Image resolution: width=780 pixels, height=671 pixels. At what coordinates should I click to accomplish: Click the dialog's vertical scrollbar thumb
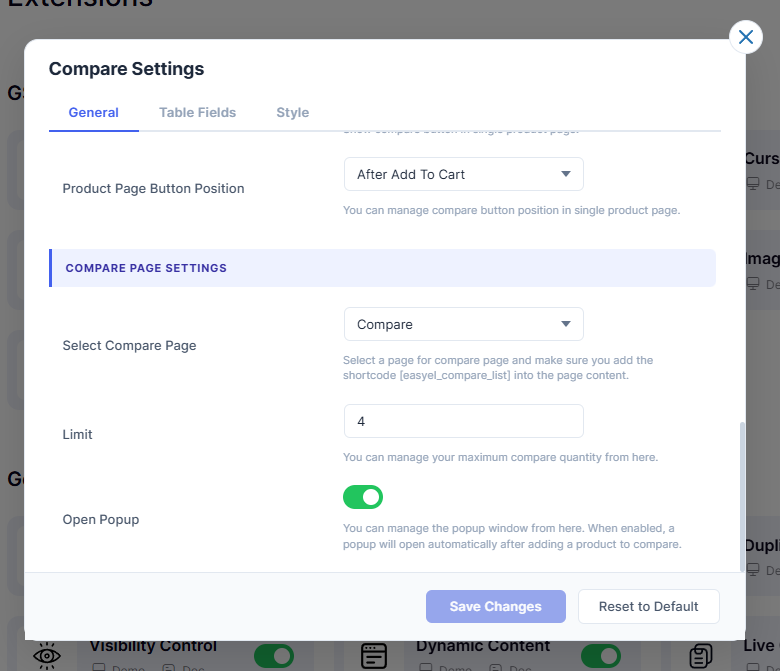741,495
